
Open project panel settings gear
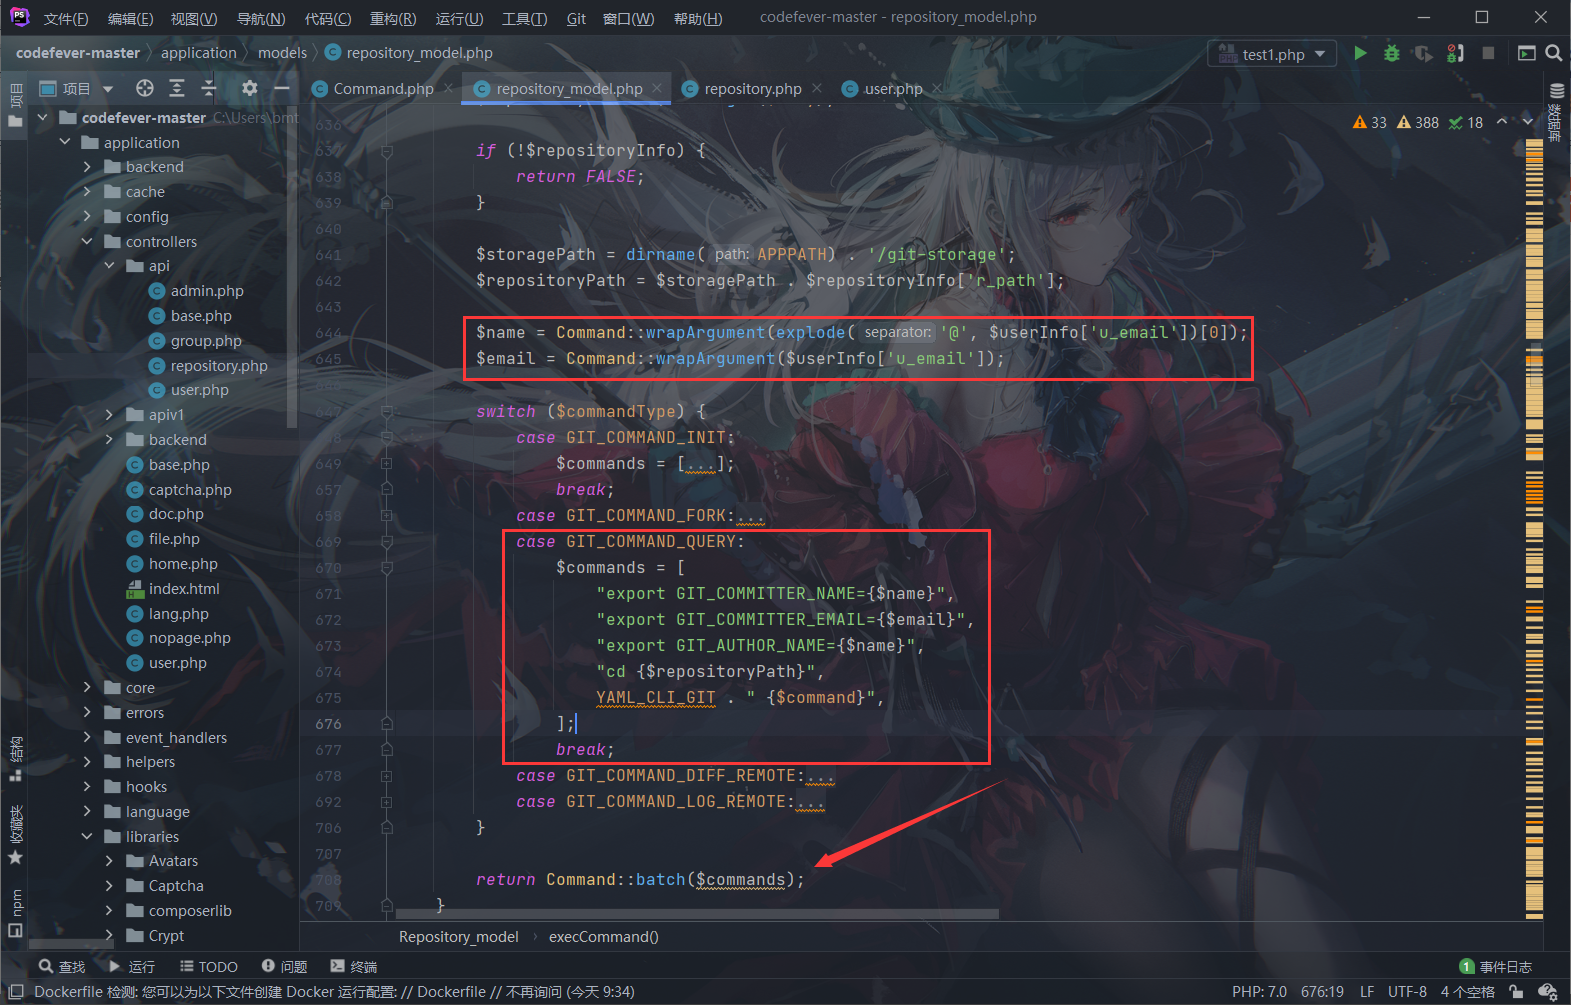tap(250, 88)
